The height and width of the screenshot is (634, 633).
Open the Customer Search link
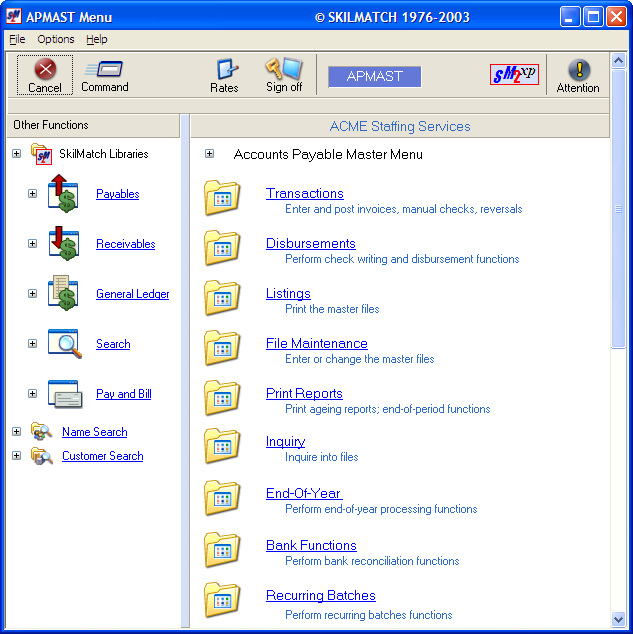(103, 456)
